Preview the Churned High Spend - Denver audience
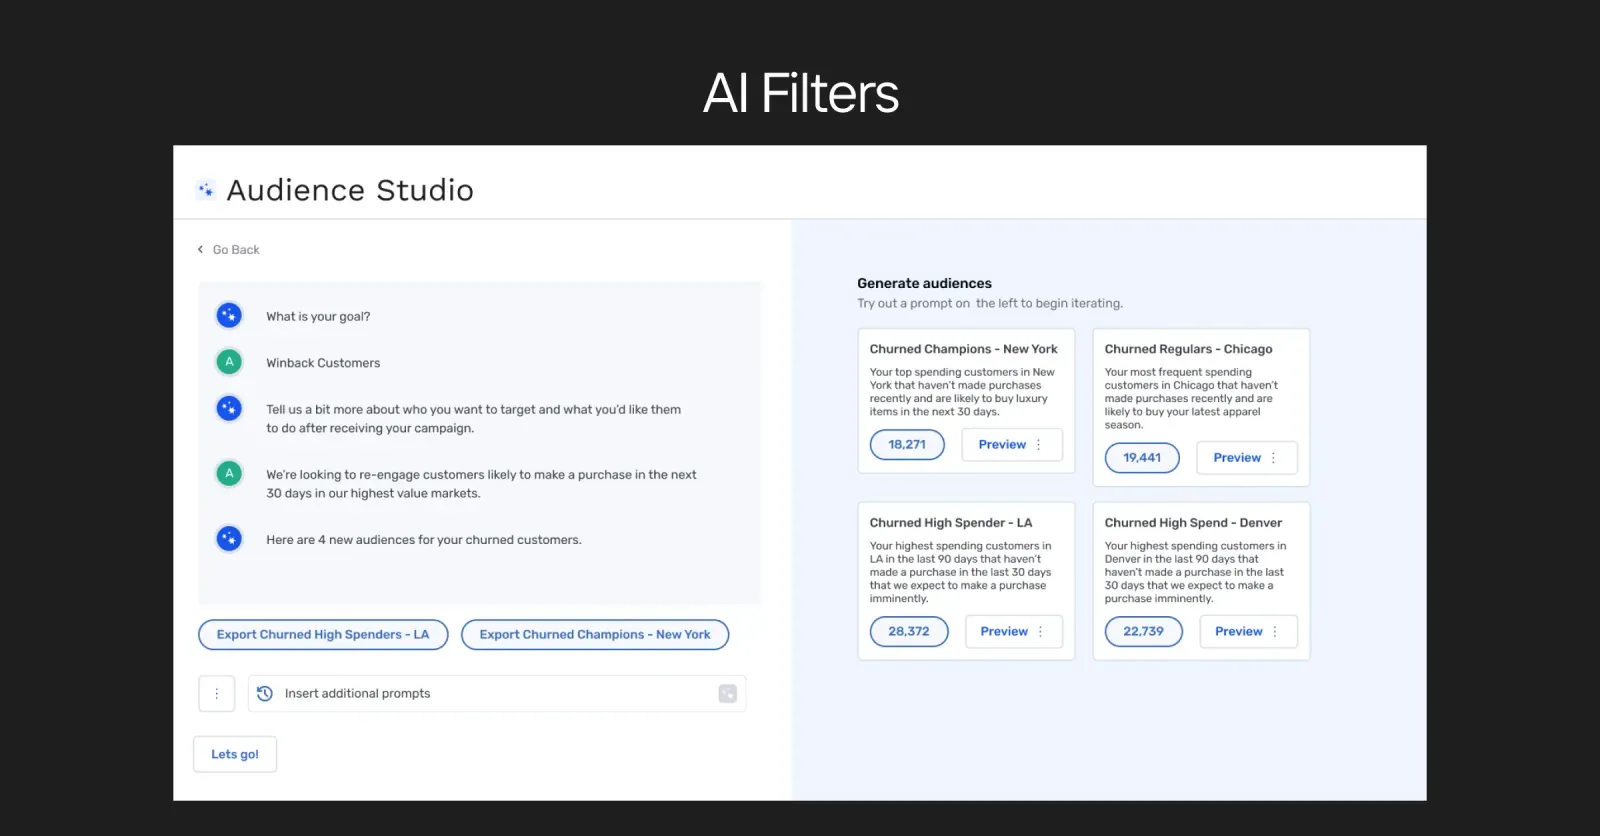This screenshot has height=836, width=1600. click(x=1248, y=631)
